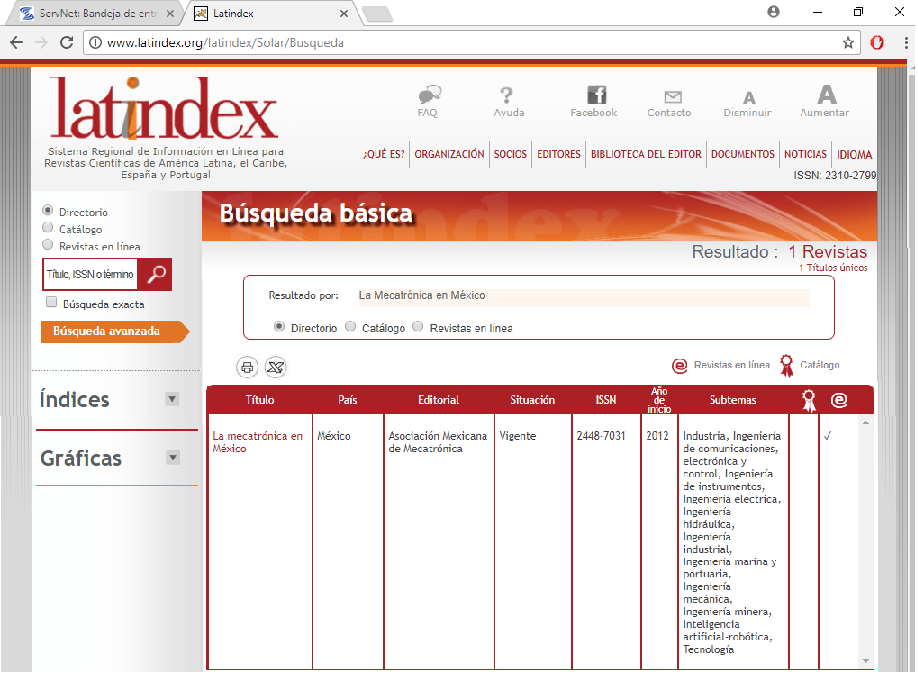Screen dimensions: 918x674
Task: Open a new browser tab
Action: pyautogui.click(x=378, y=14)
